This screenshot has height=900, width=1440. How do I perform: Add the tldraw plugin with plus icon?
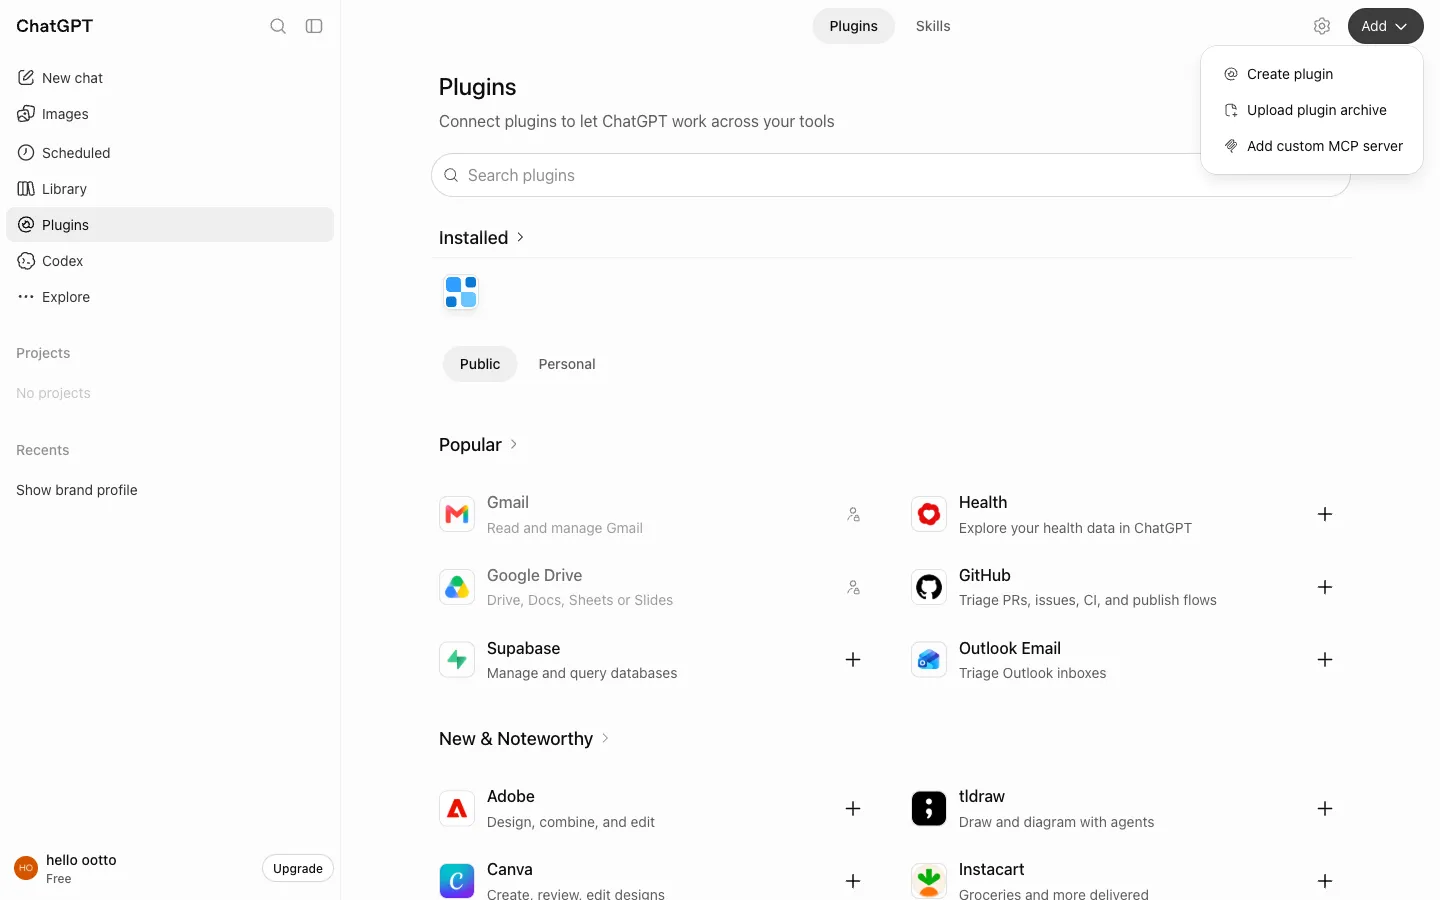1325,808
